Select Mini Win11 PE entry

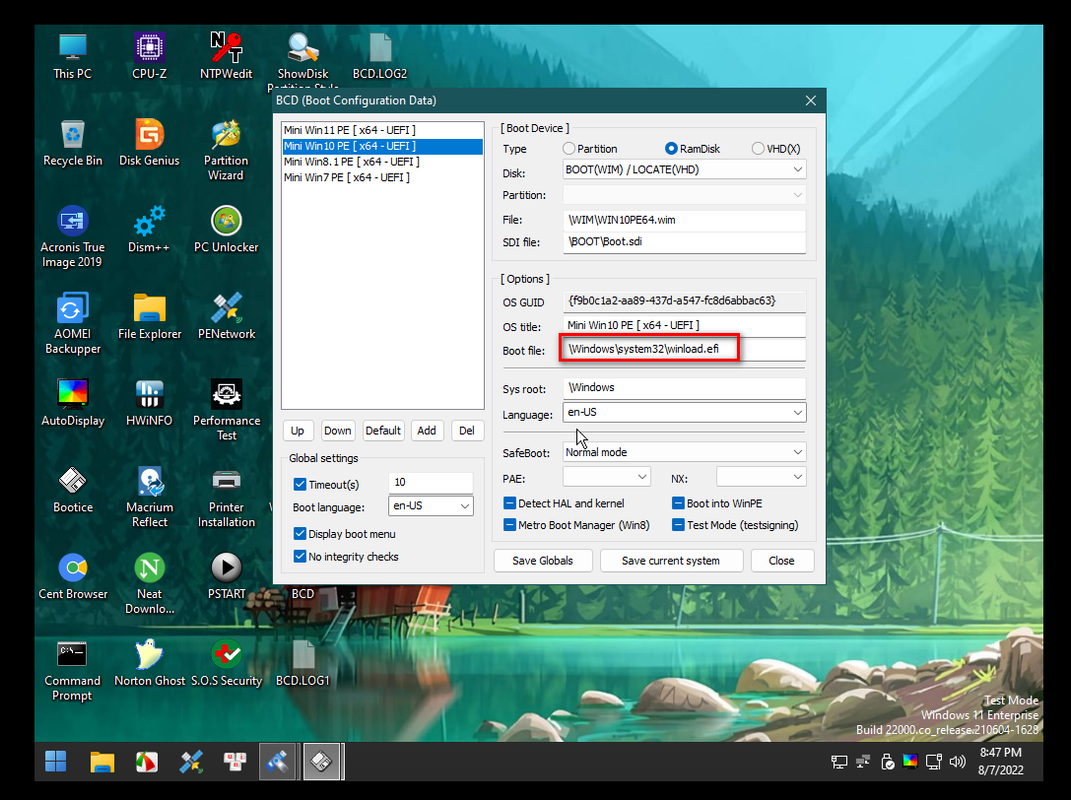tap(382, 130)
